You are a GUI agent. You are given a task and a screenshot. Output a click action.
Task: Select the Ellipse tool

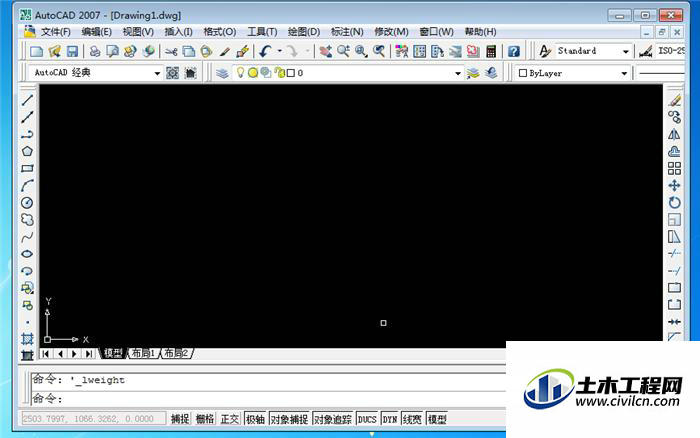point(27,254)
